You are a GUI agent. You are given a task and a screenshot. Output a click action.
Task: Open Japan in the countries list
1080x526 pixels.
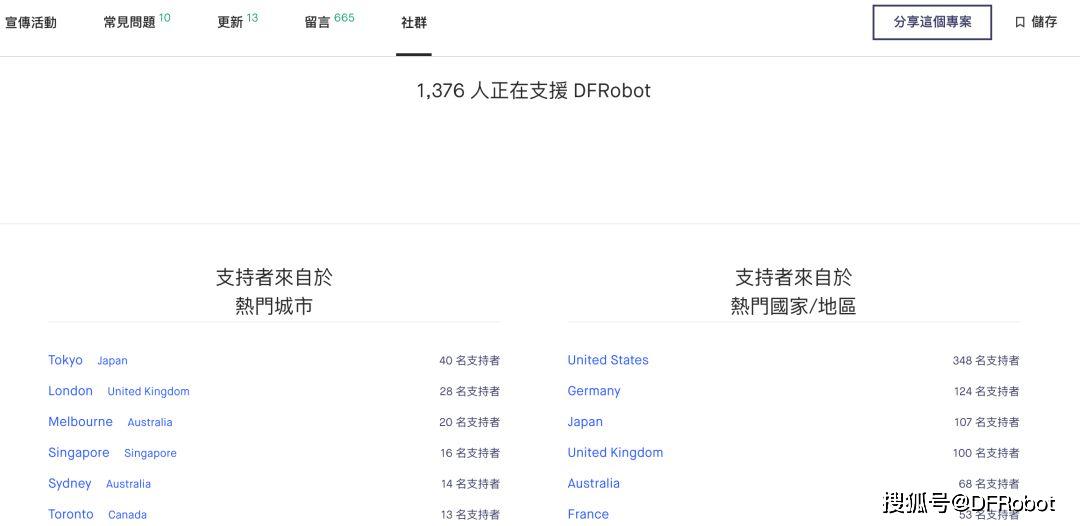click(585, 422)
